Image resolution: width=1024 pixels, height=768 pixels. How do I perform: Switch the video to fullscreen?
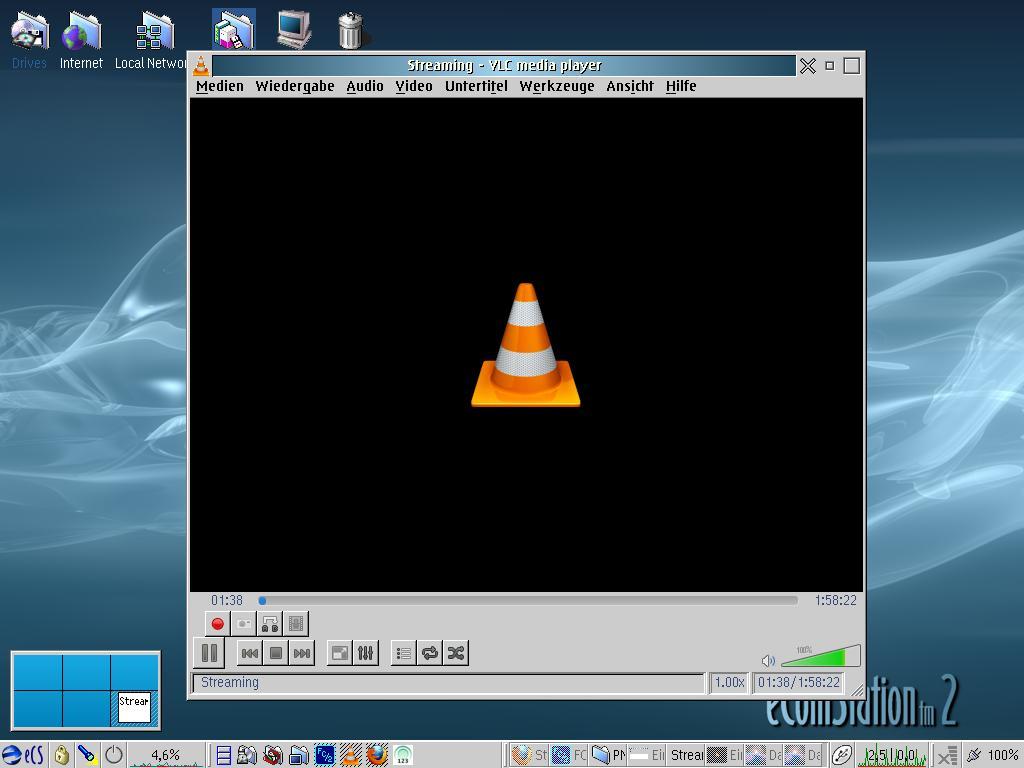[x=340, y=653]
